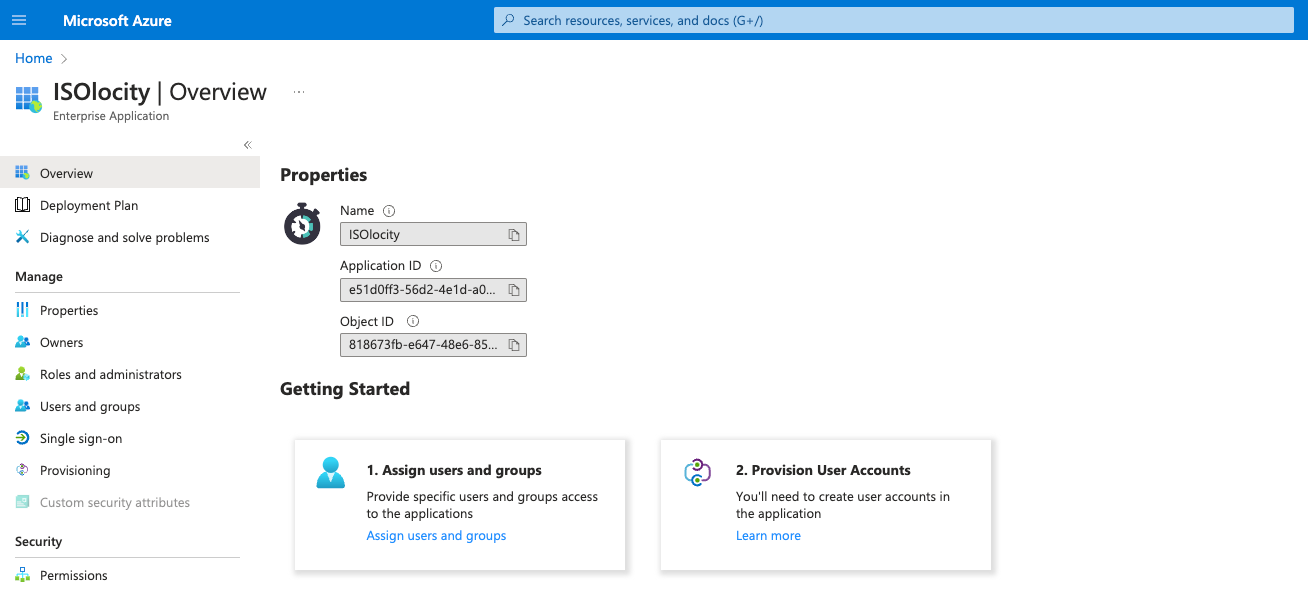The image size is (1308, 593).
Task: Click the Provisioning cycle icon
Action: coord(22,470)
